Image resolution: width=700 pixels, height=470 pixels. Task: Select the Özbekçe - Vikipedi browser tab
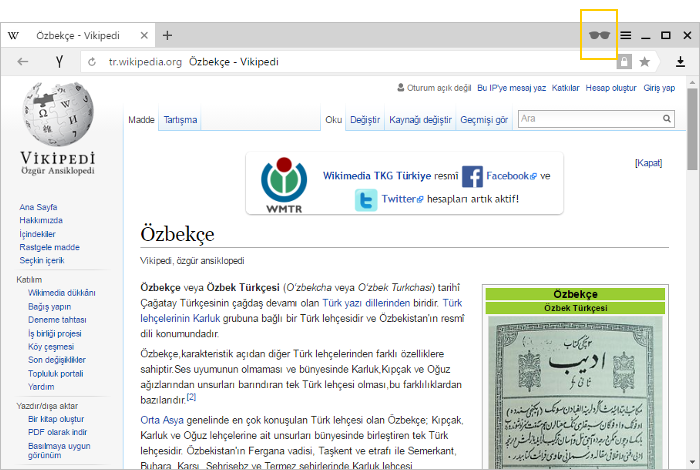(78, 35)
